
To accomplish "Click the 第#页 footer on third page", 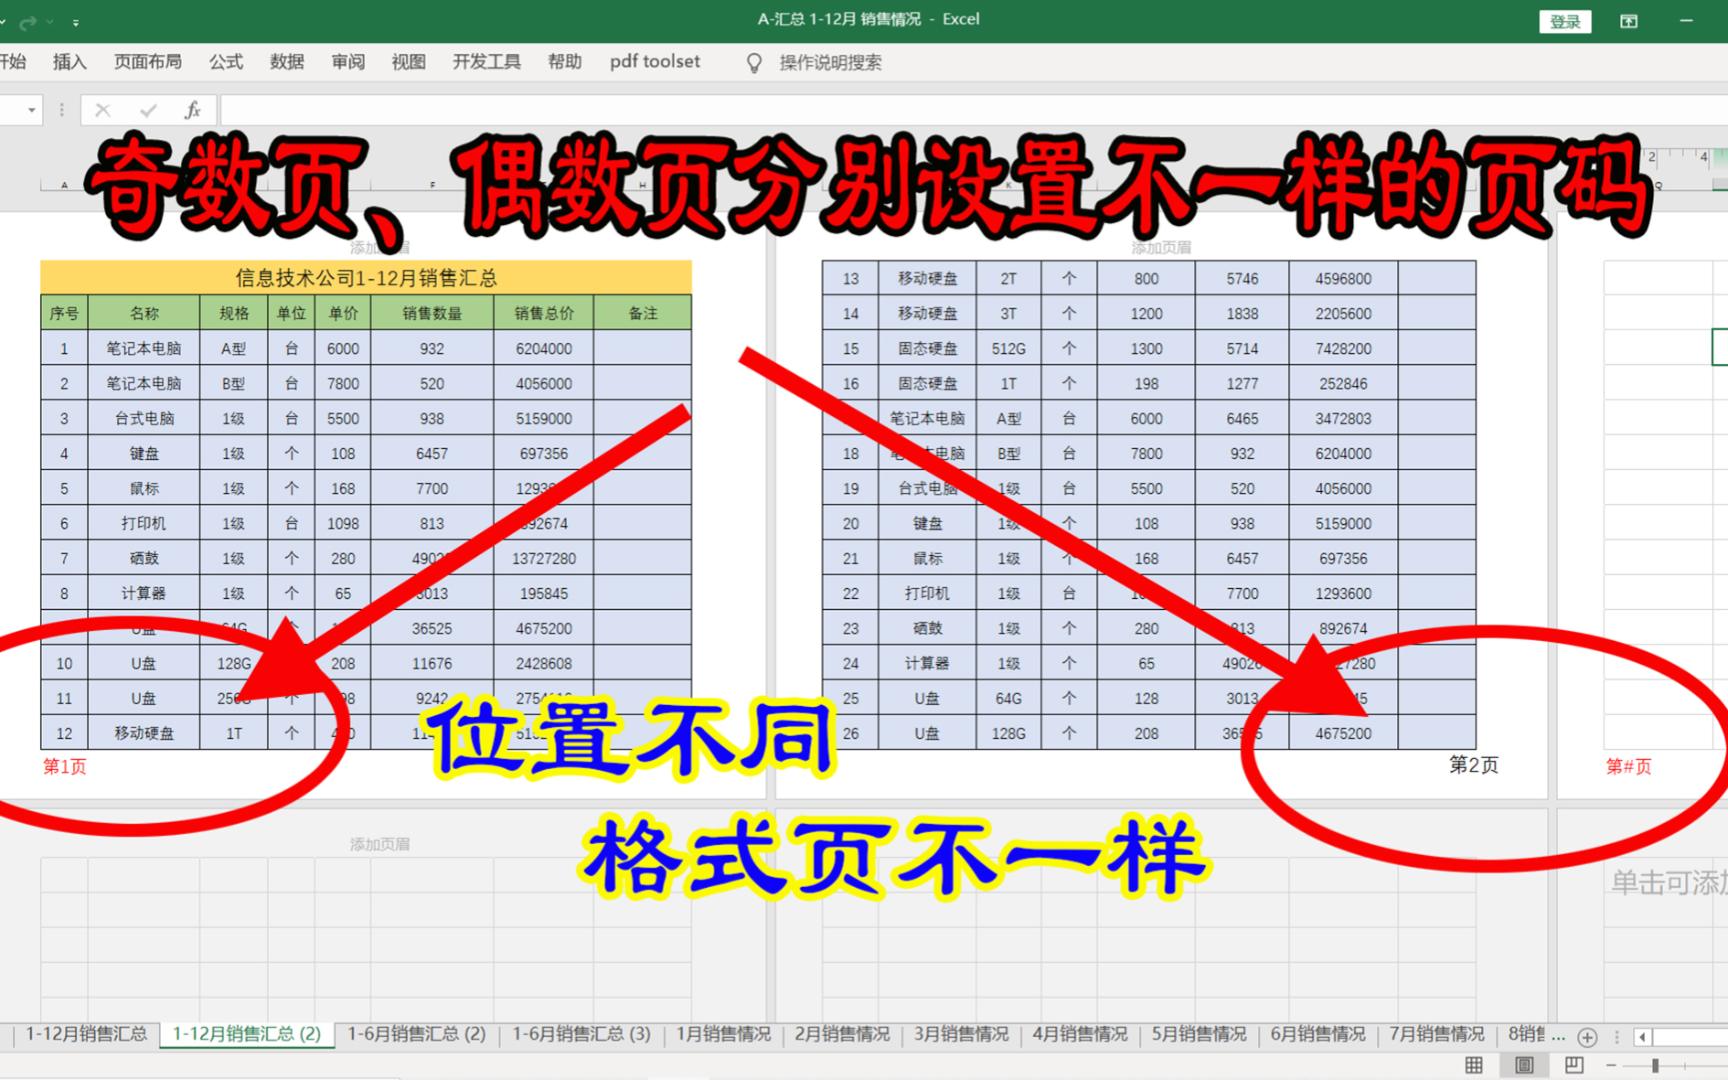I will [x=1629, y=767].
